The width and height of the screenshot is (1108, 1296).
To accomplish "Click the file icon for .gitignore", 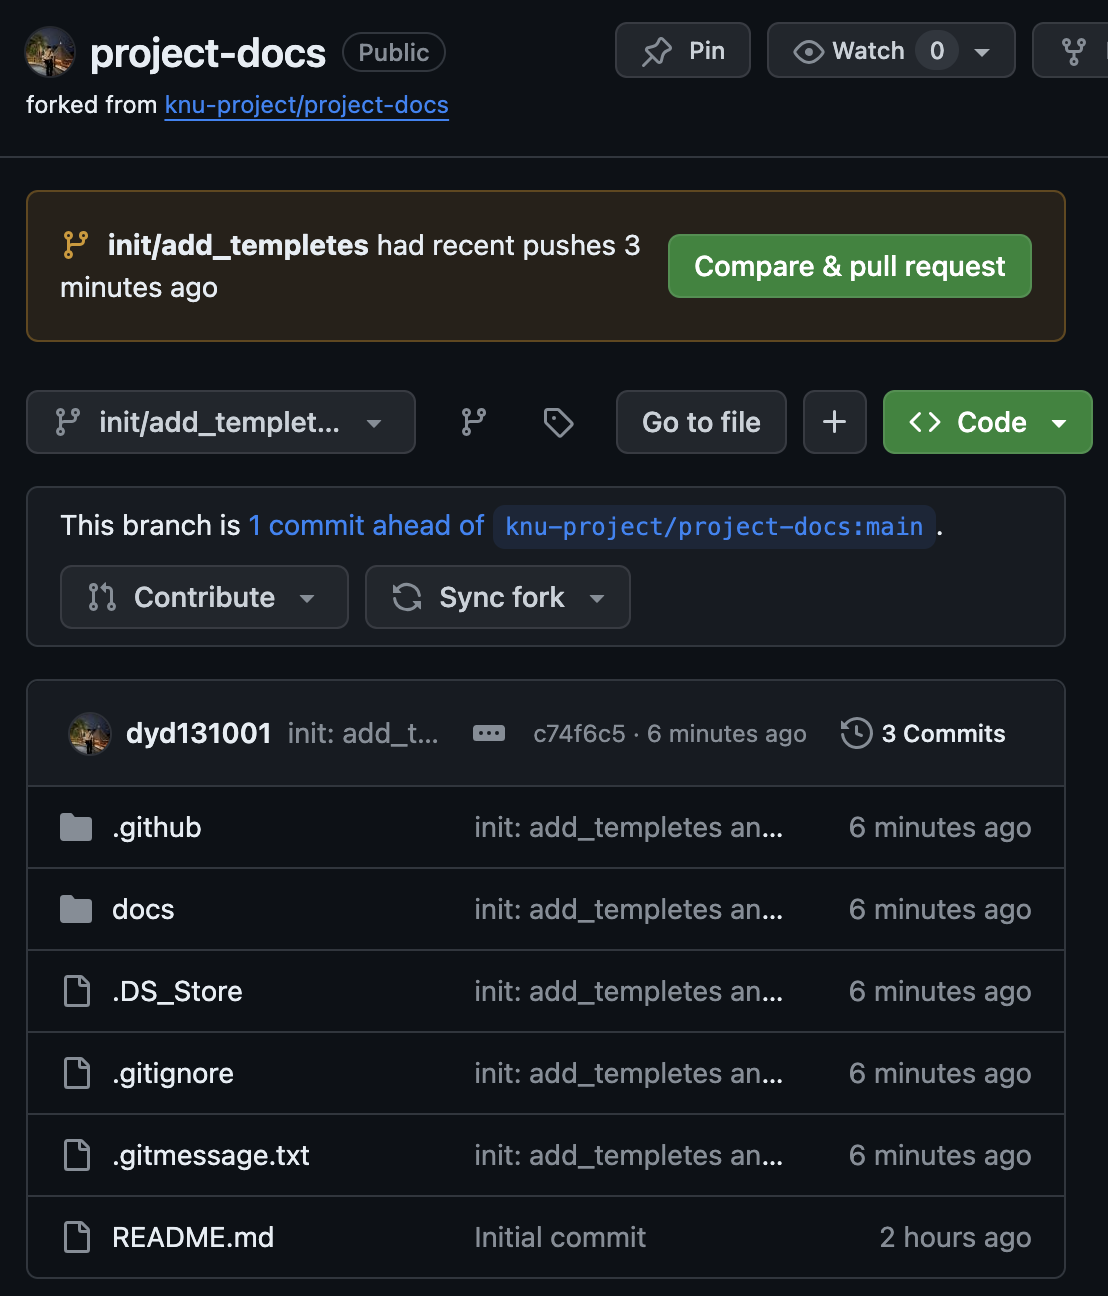I will pos(77,1073).
